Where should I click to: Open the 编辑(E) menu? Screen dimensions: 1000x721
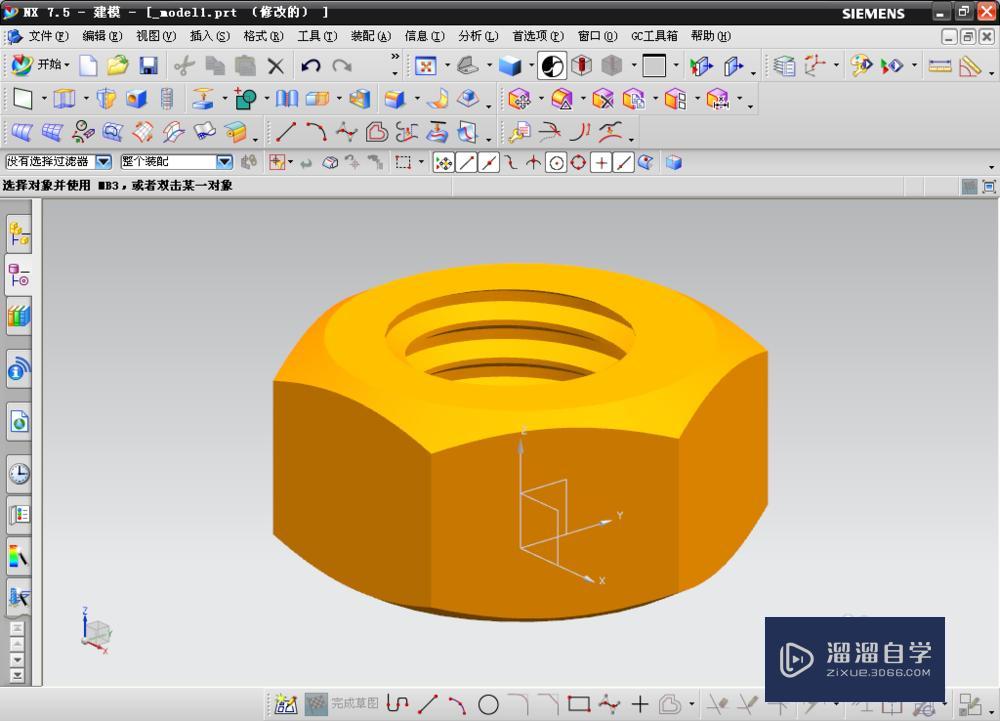click(x=102, y=36)
